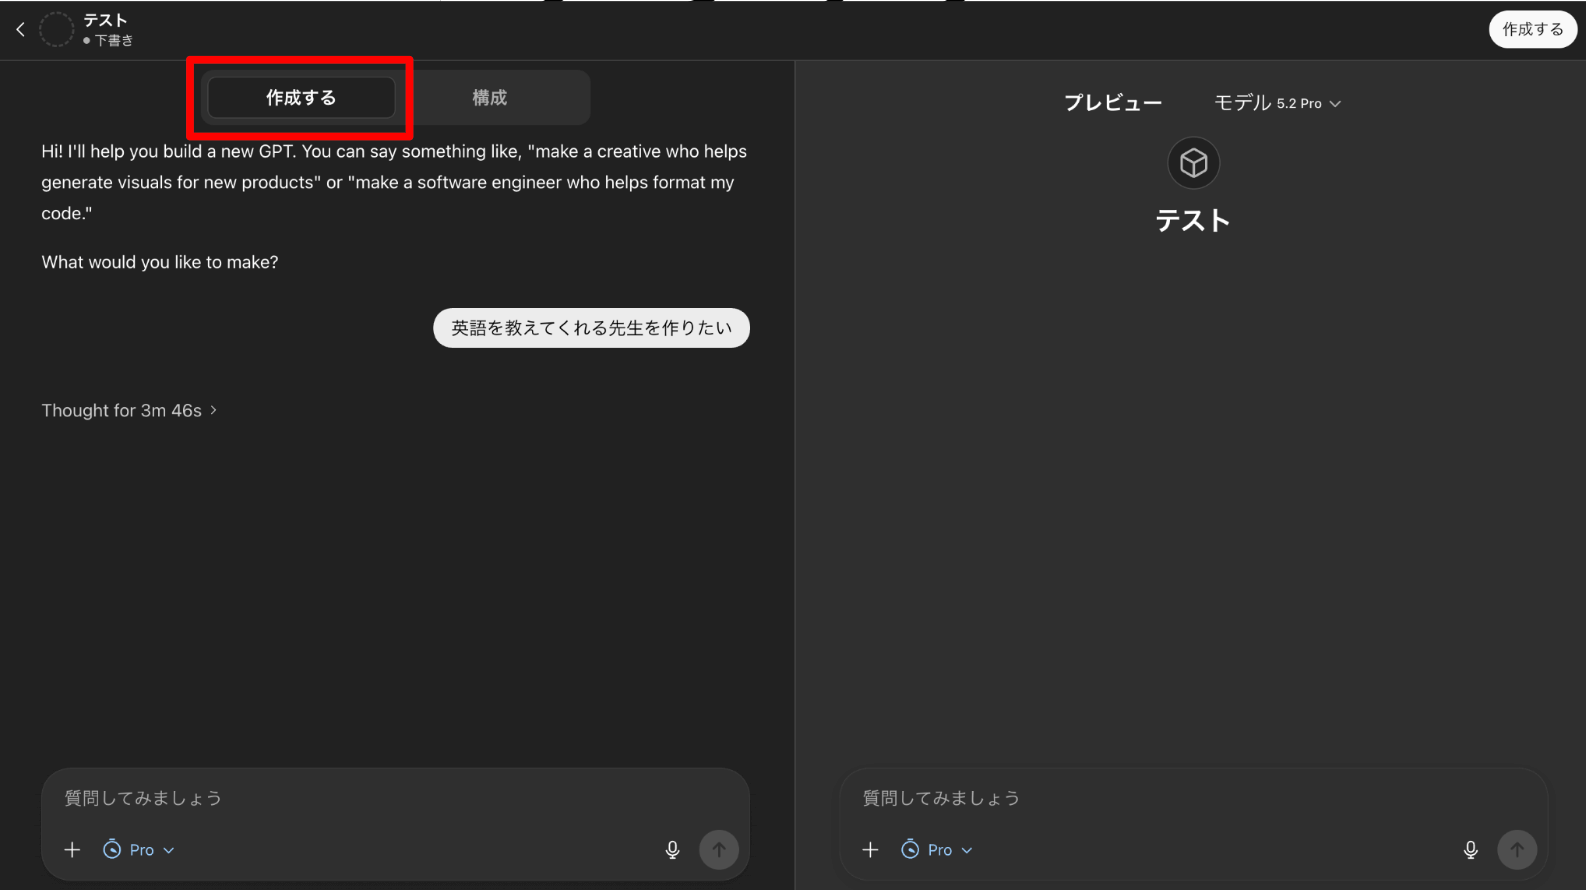Click the microphone icon in preview input
Screen dimensions: 1586x890
pos(1470,850)
